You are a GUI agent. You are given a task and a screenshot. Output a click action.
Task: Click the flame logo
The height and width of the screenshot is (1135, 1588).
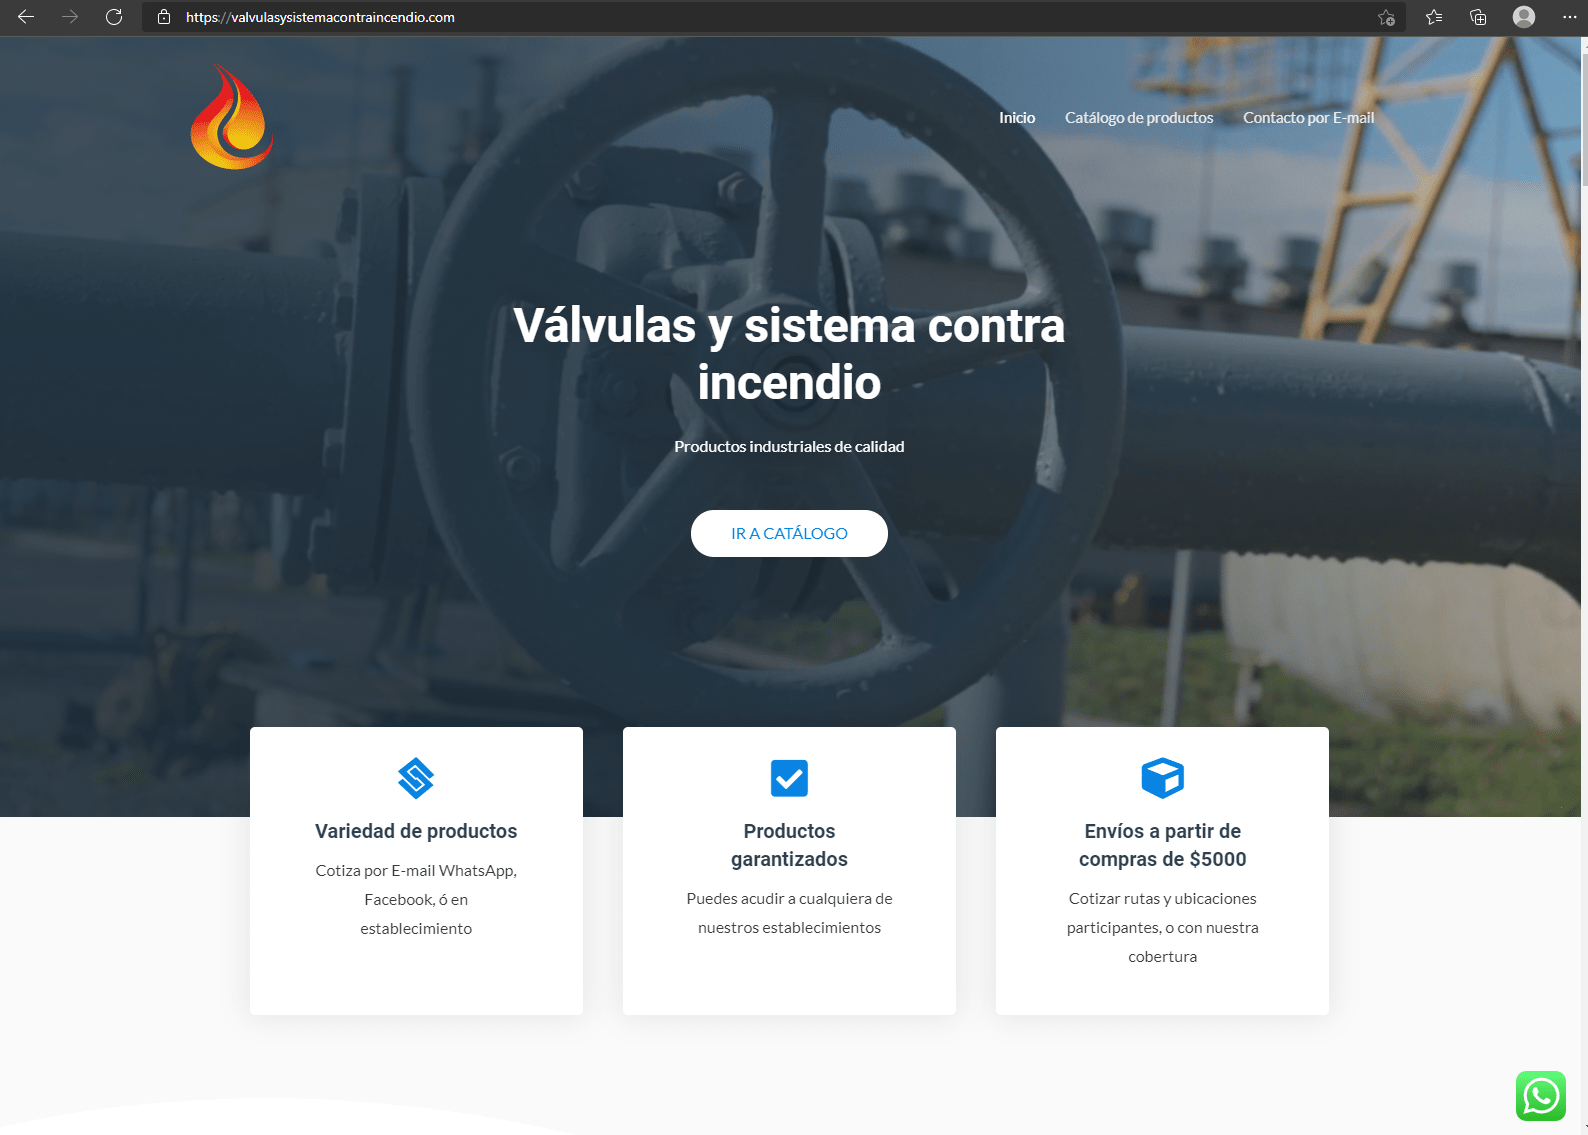(x=232, y=118)
